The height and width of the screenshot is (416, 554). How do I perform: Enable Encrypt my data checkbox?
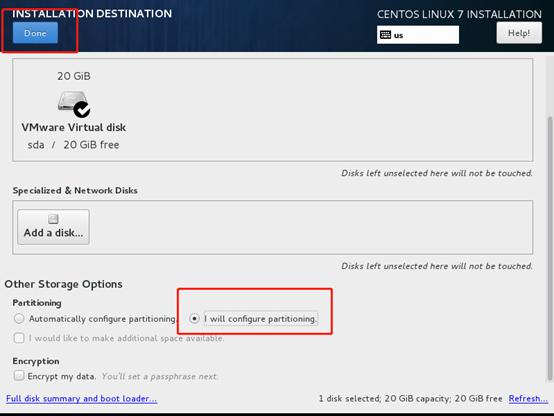tap(19, 375)
